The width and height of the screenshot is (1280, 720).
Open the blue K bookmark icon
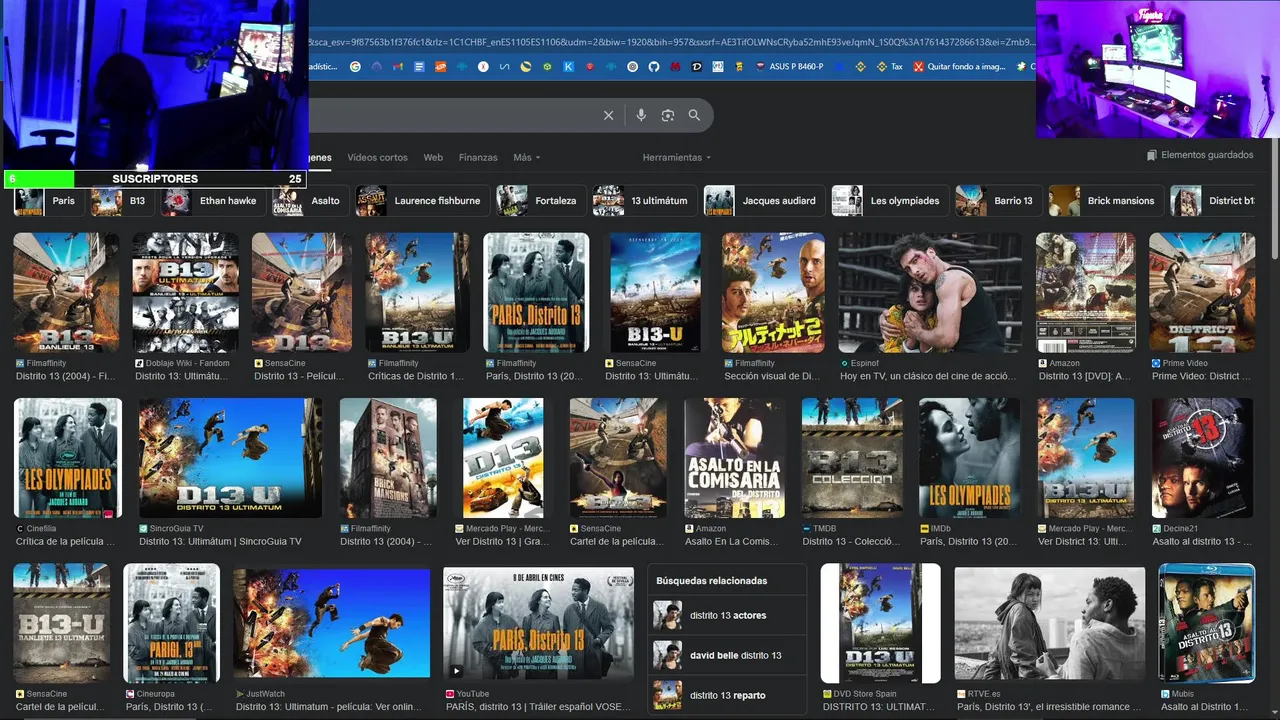pyautogui.click(x=568, y=67)
